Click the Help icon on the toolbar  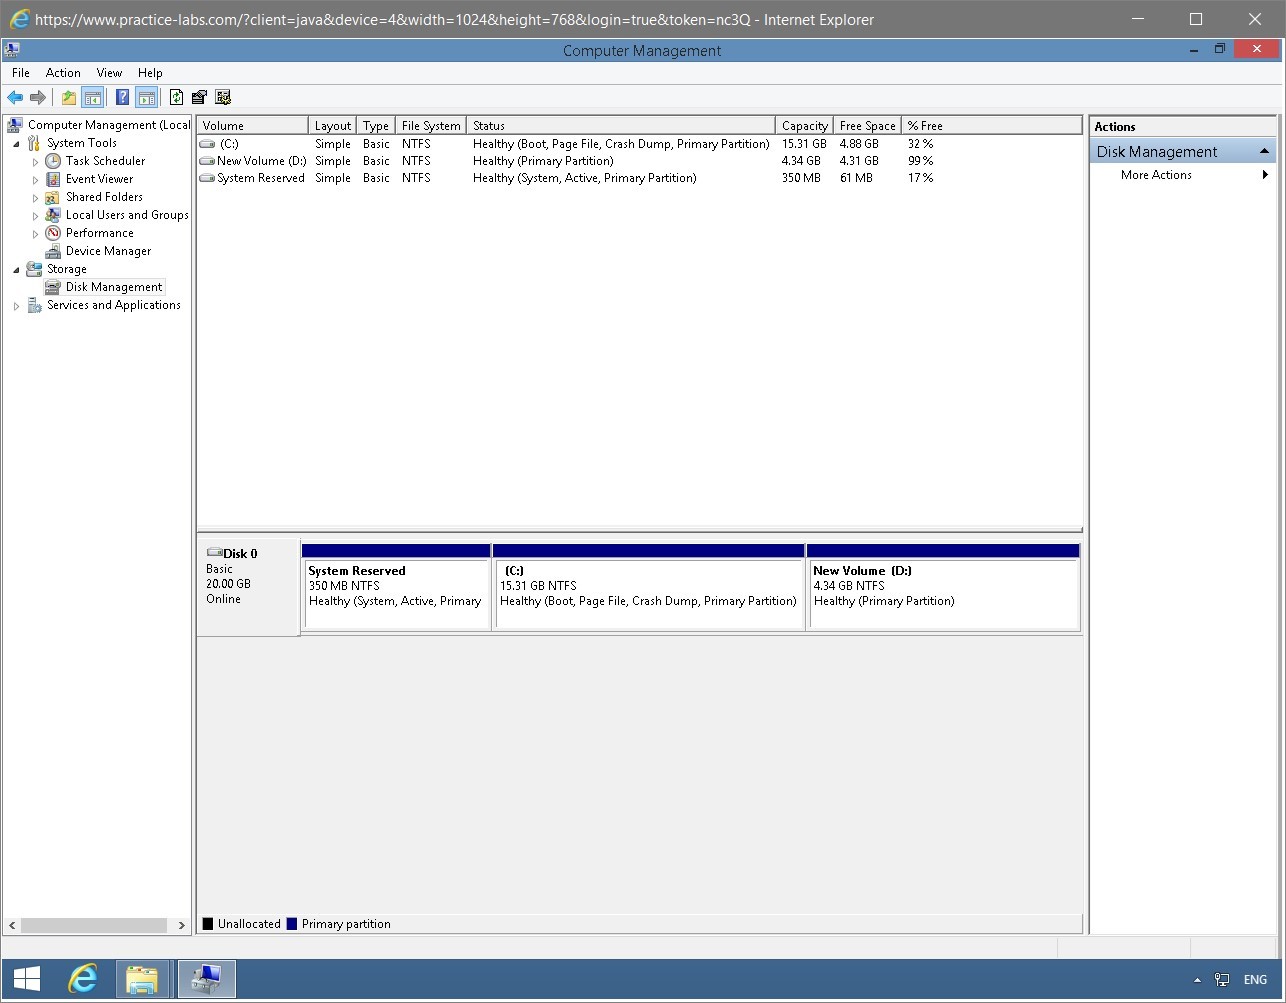(121, 97)
